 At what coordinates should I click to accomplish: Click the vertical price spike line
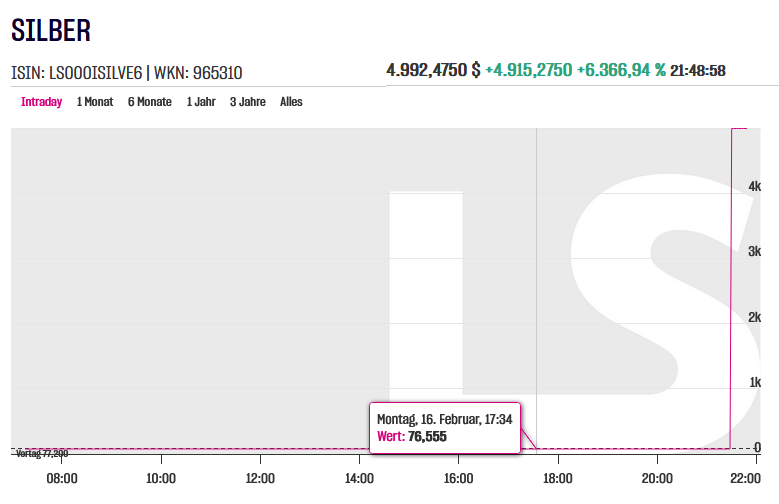pyautogui.click(x=731, y=288)
